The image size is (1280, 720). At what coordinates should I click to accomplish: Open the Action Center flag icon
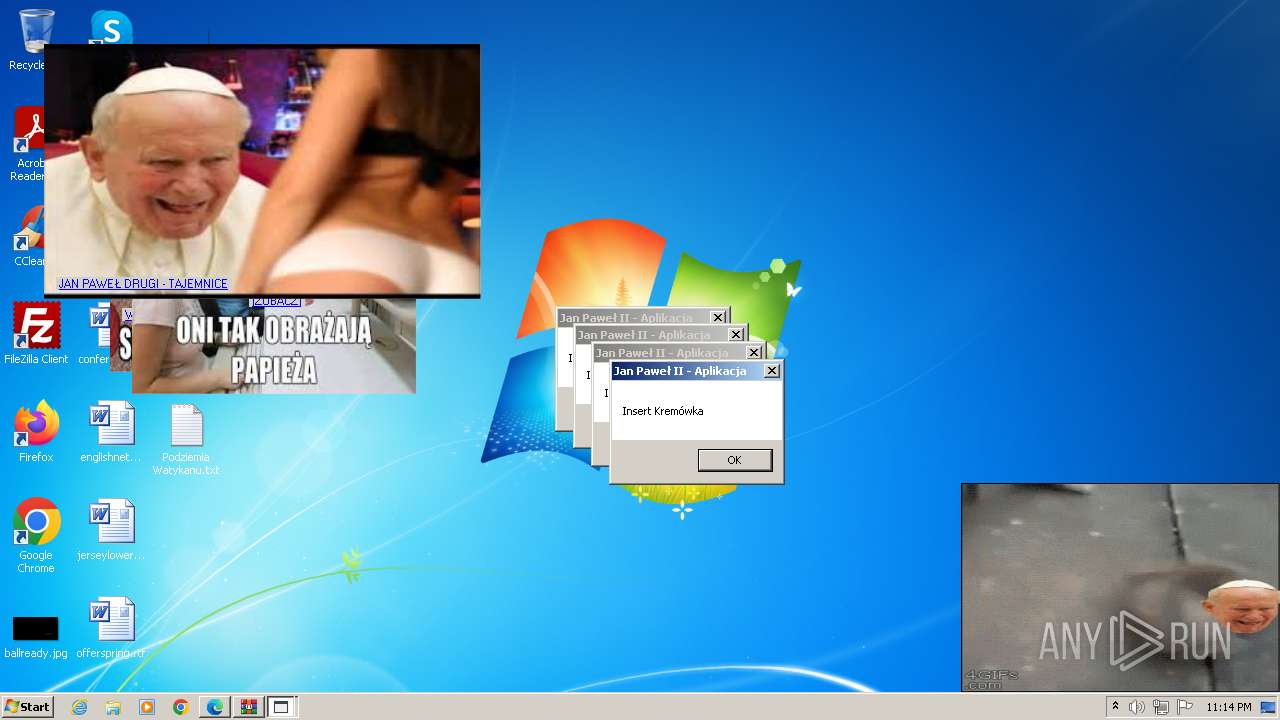tap(1185, 707)
